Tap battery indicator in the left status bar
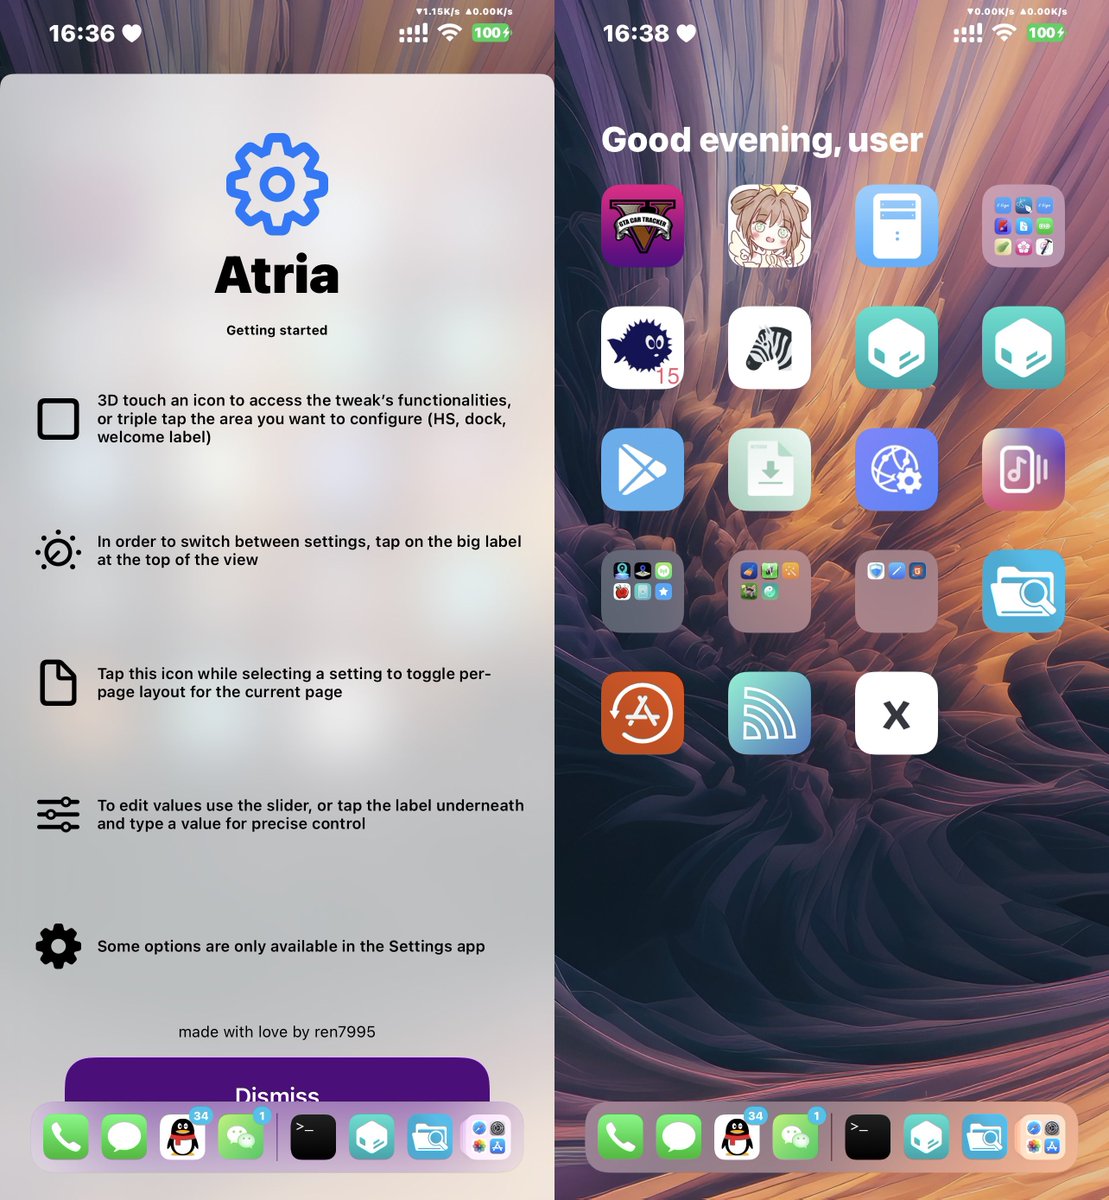This screenshot has height=1200, width=1109. point(492,33)
